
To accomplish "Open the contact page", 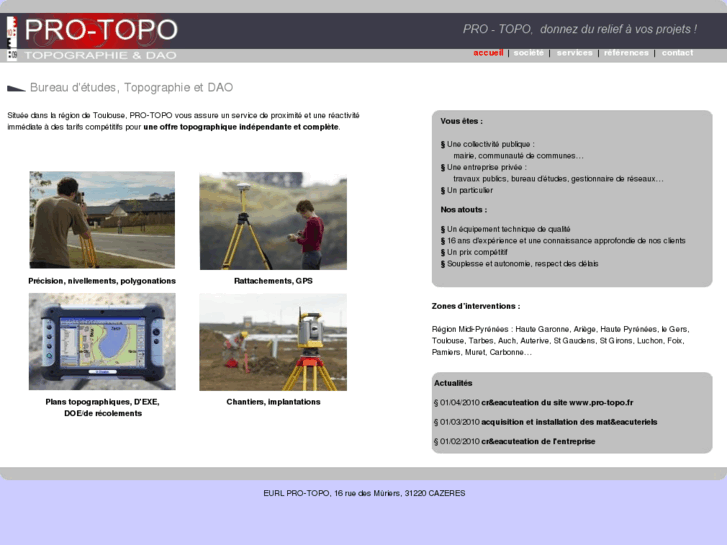I will coord(677,53).
